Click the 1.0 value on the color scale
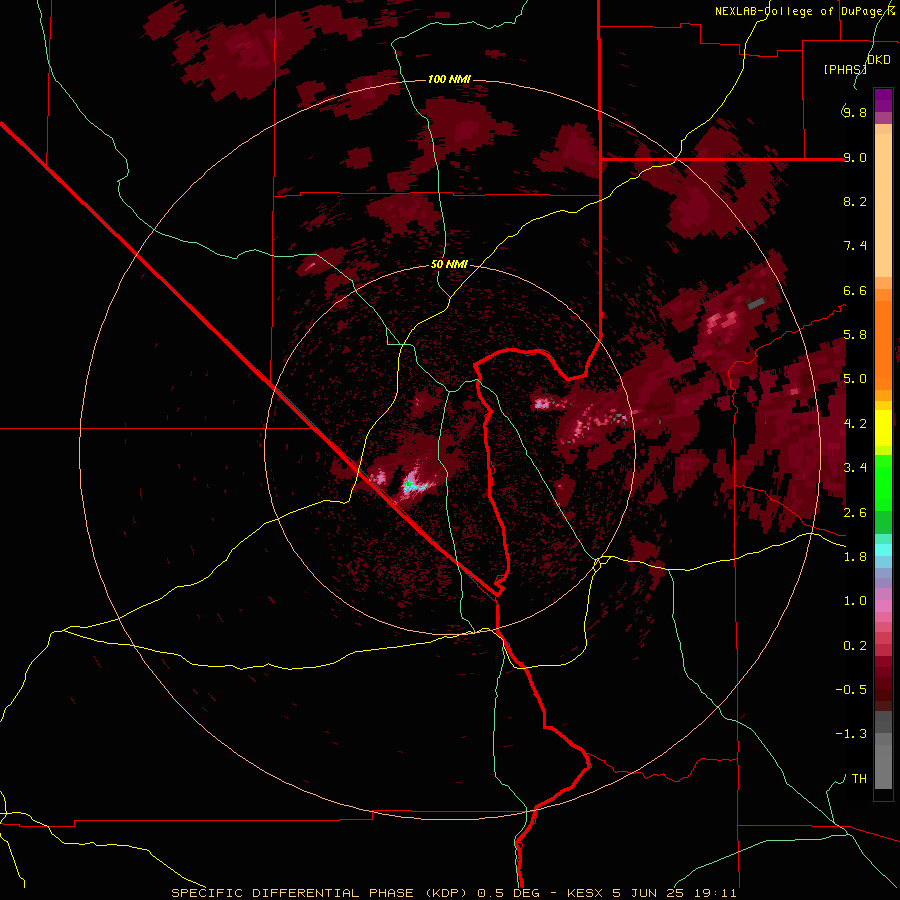Screen dimensions: 900x900 pyautogui.click(x=855, y=601)
